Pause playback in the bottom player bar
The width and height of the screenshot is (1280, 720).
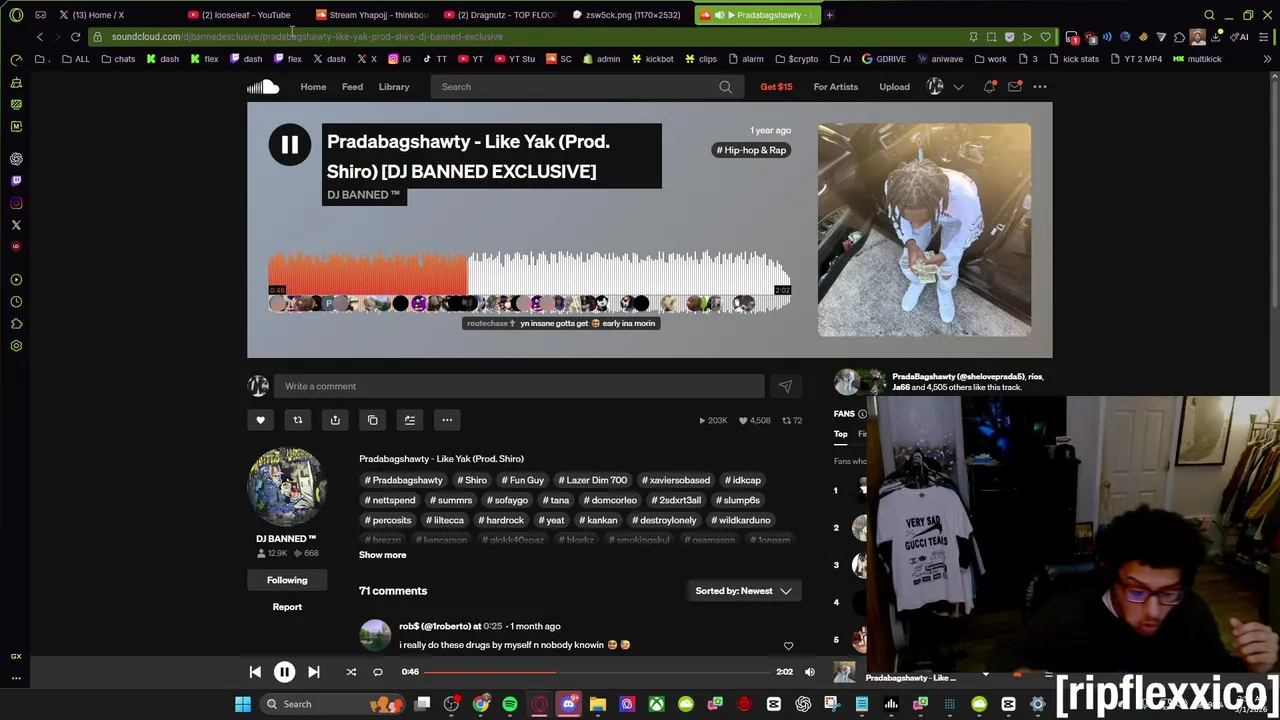pyautogui.click(x=284, y=672)
